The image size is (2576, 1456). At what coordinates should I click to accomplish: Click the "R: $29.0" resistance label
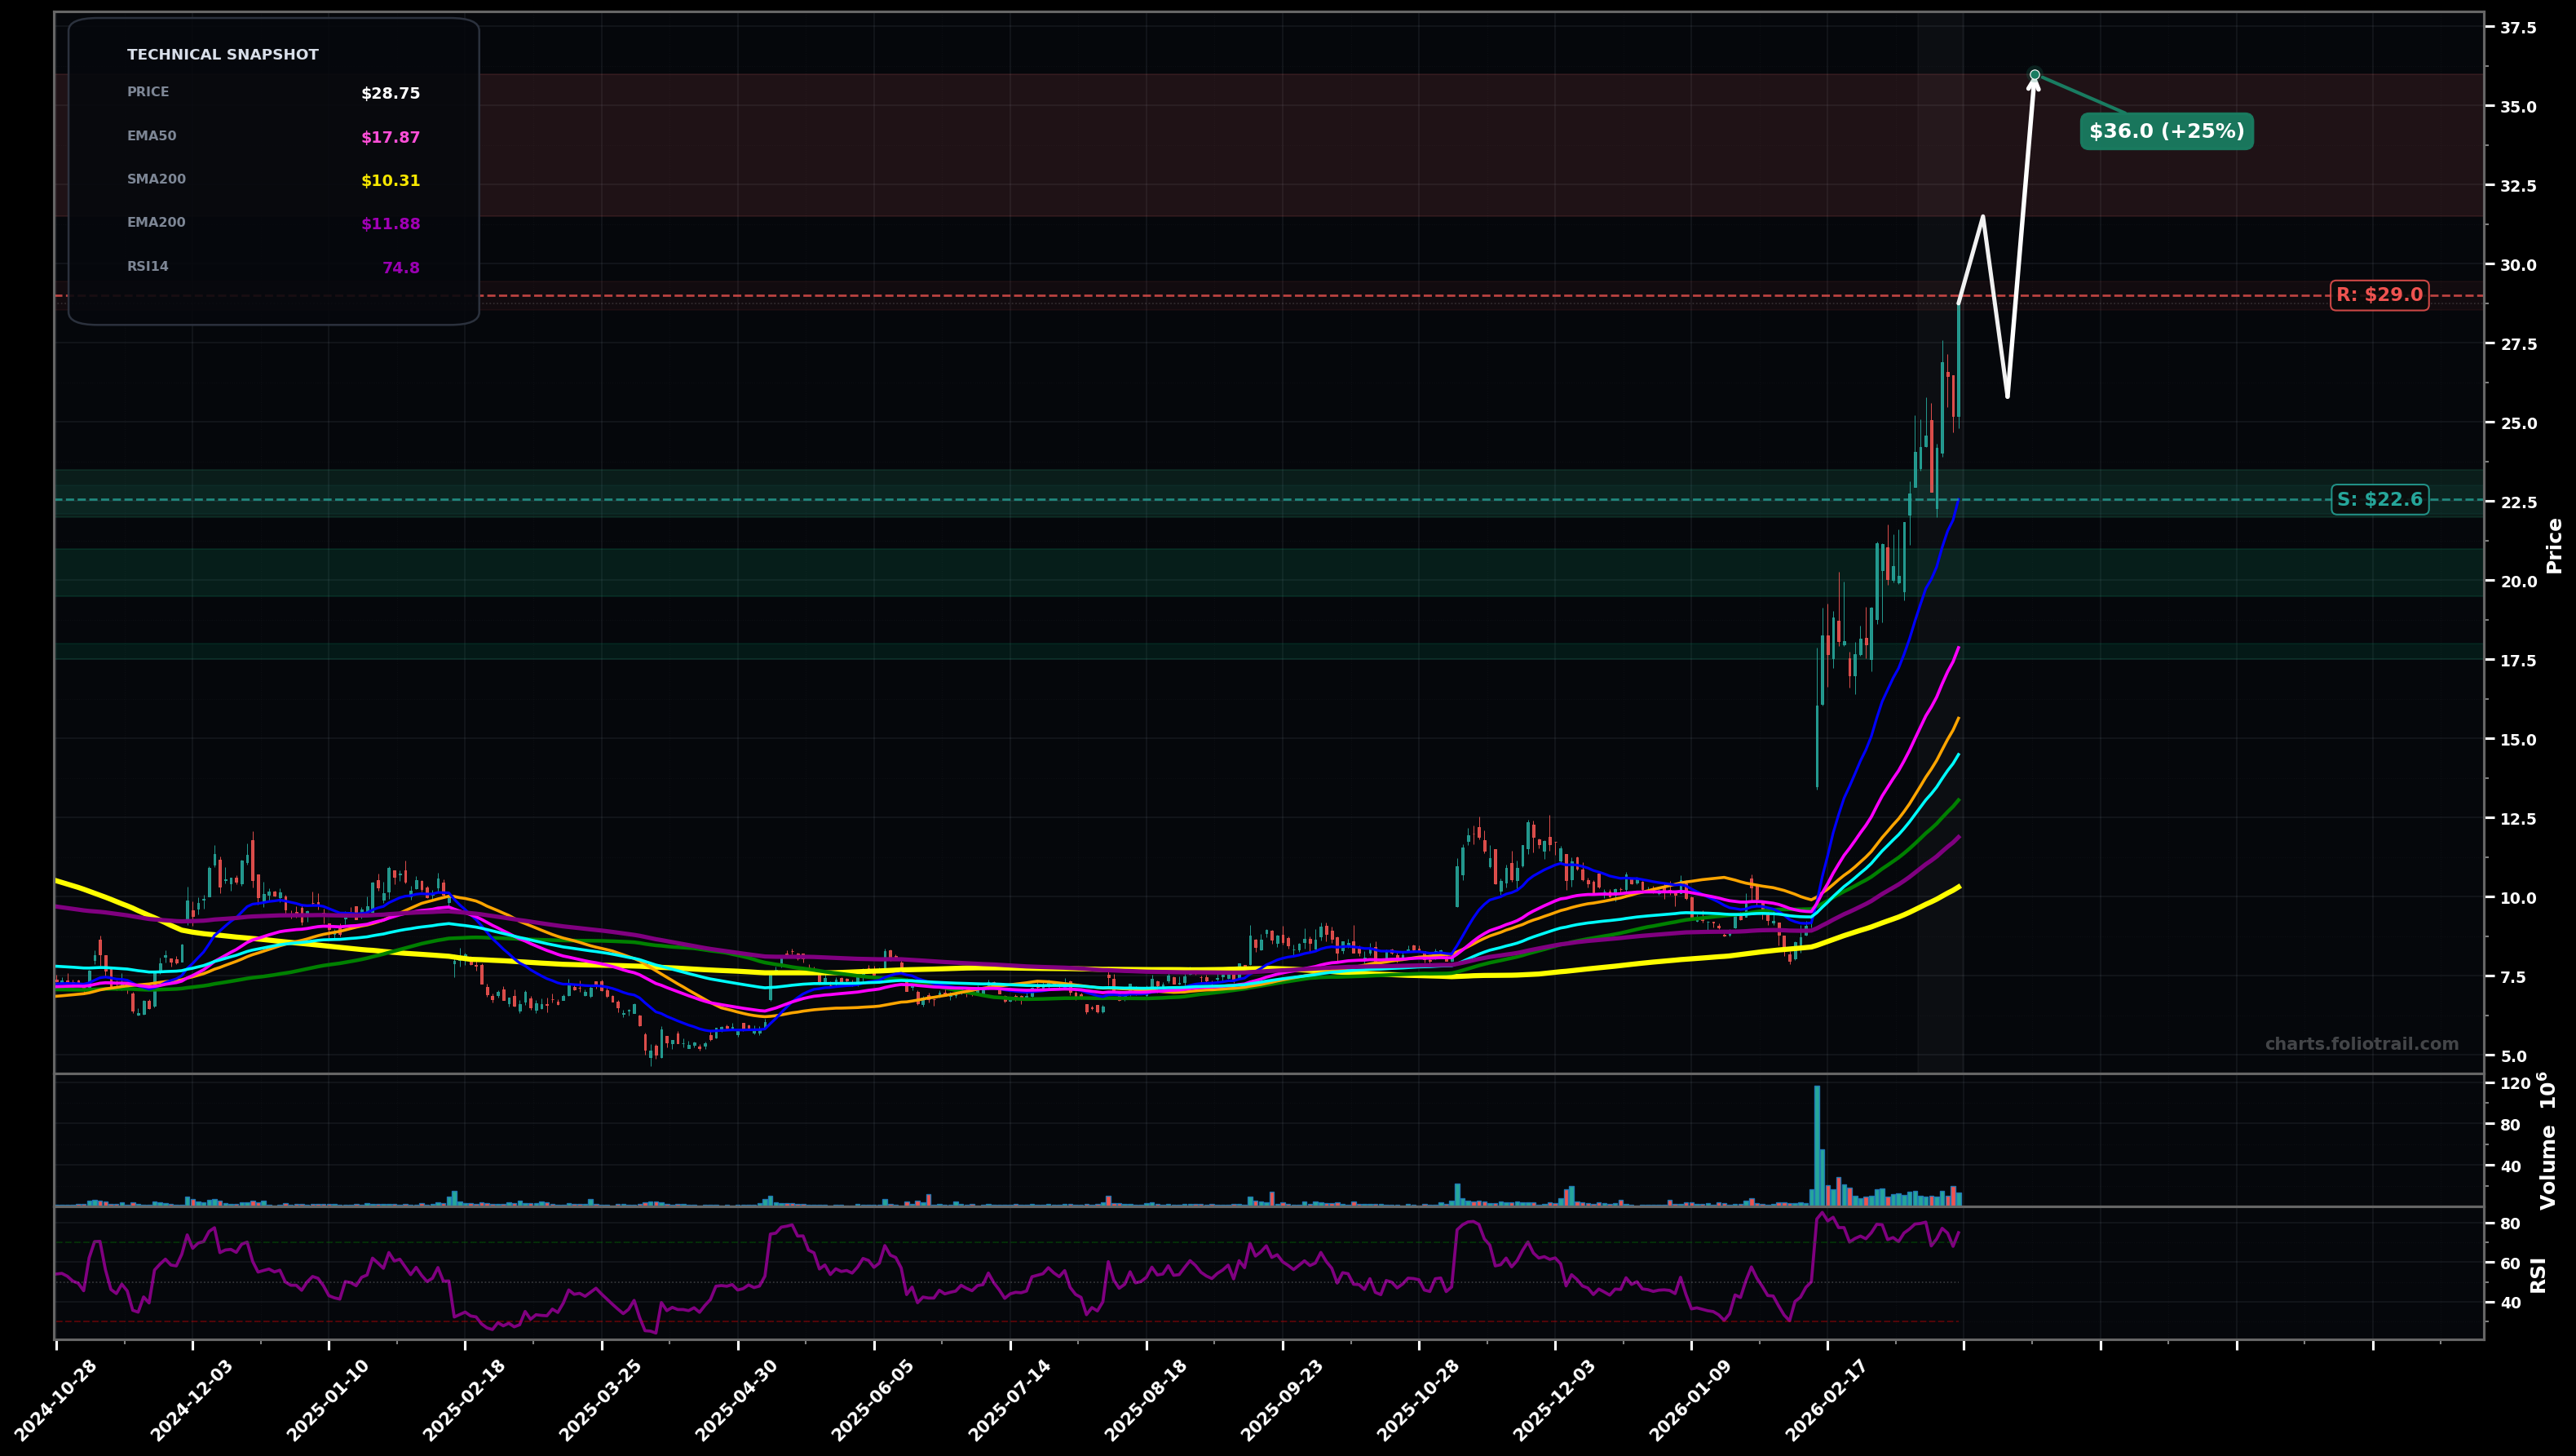(x=2380, y=295)
